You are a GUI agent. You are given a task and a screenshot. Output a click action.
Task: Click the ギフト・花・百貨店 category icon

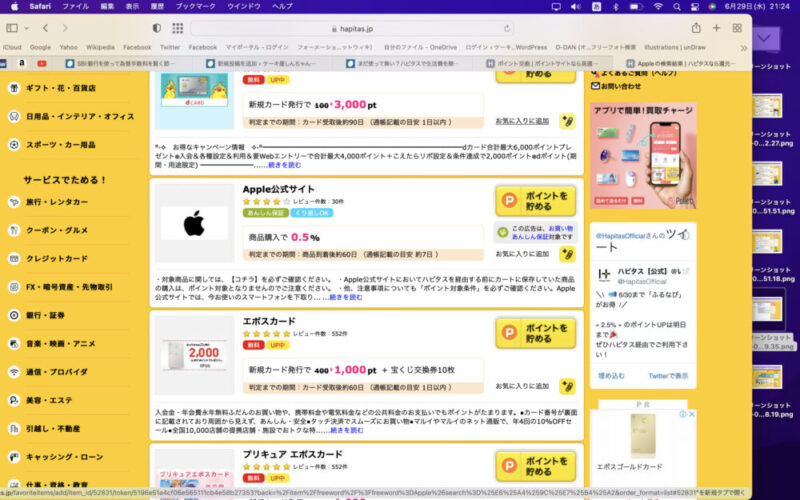tap(14, 88)
